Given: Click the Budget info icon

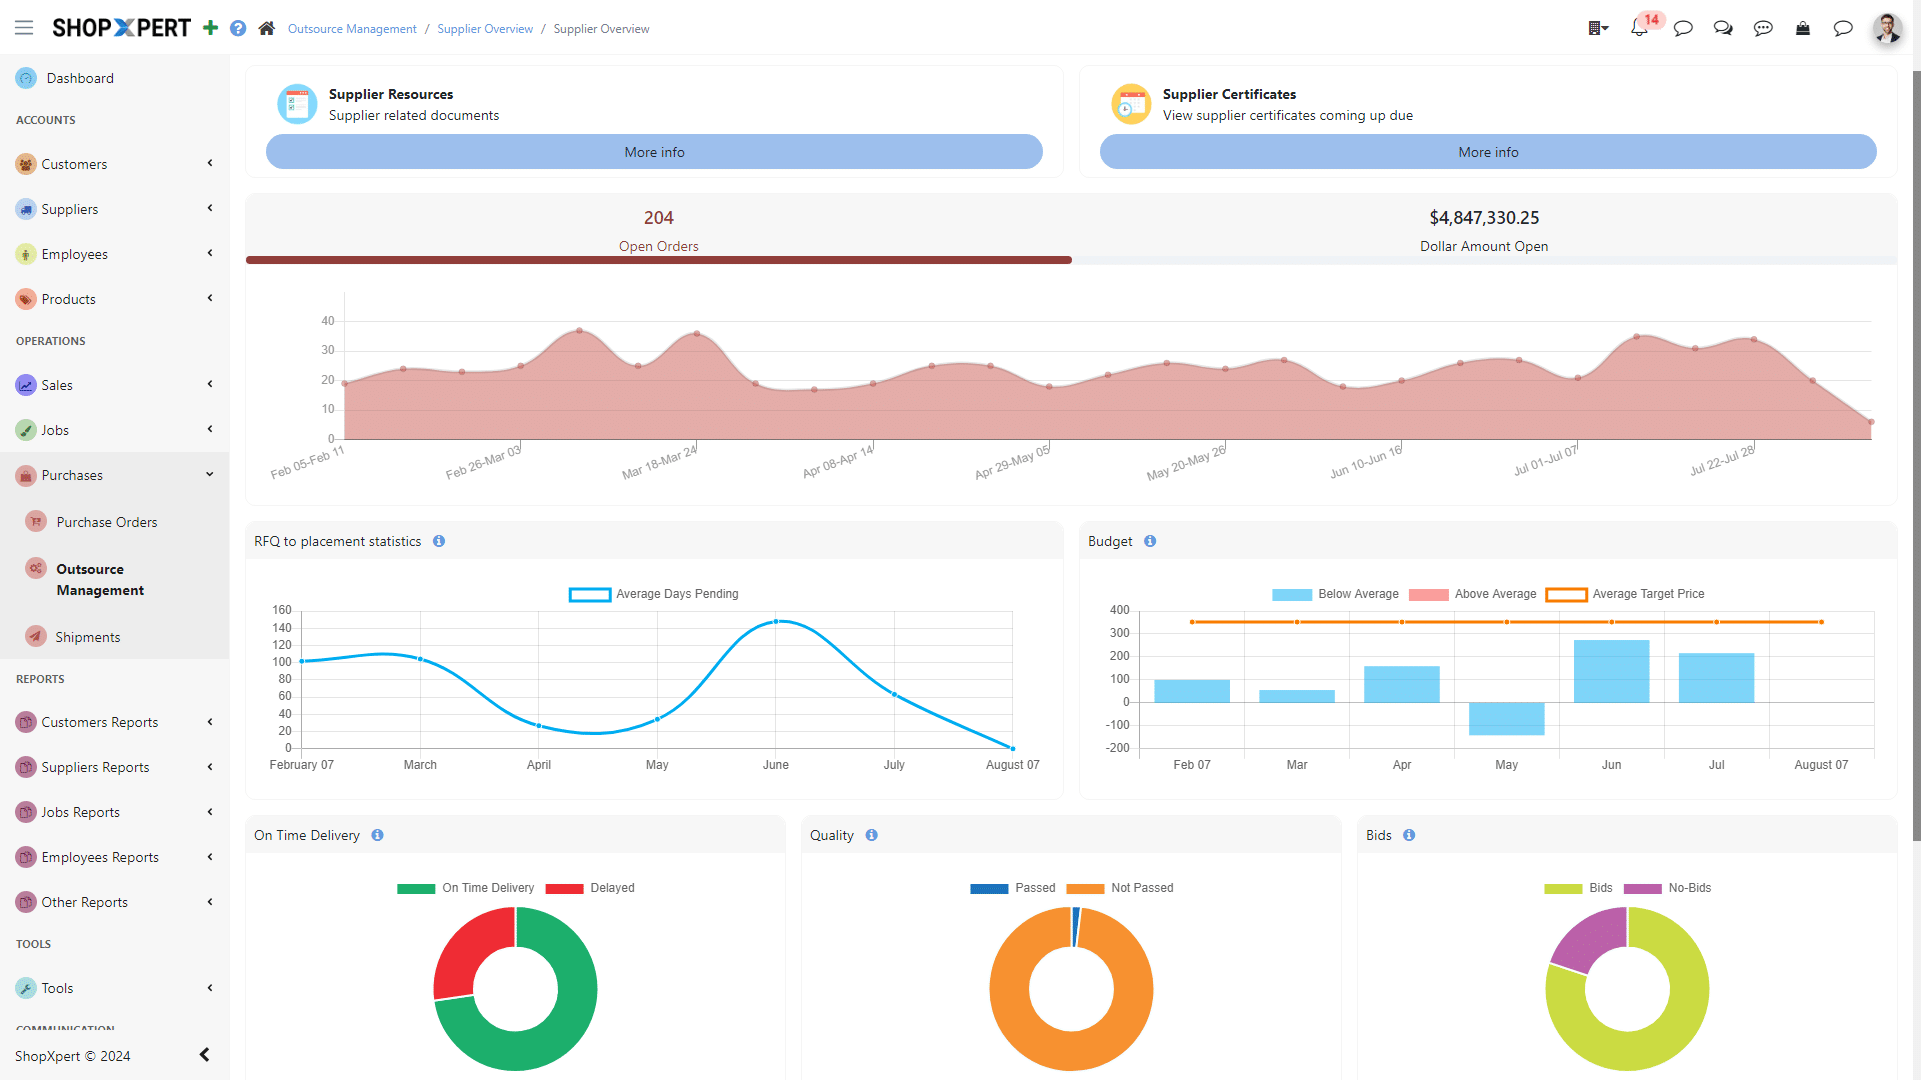Looking at the screenshot, I should click(1150, 541).
